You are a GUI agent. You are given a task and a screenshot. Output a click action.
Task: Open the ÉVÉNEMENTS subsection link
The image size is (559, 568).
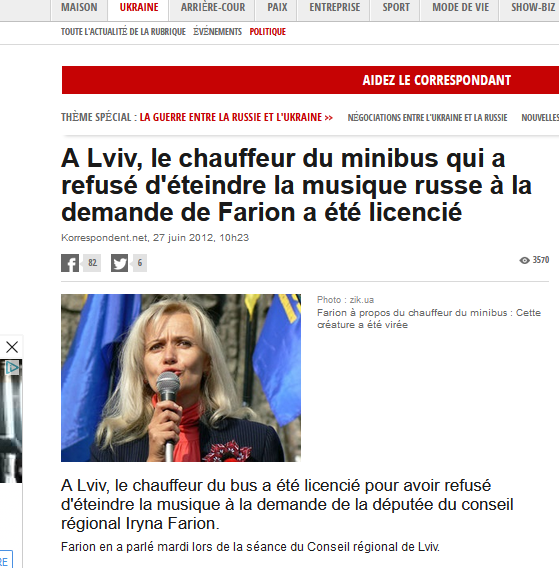(x=217, y=32)
